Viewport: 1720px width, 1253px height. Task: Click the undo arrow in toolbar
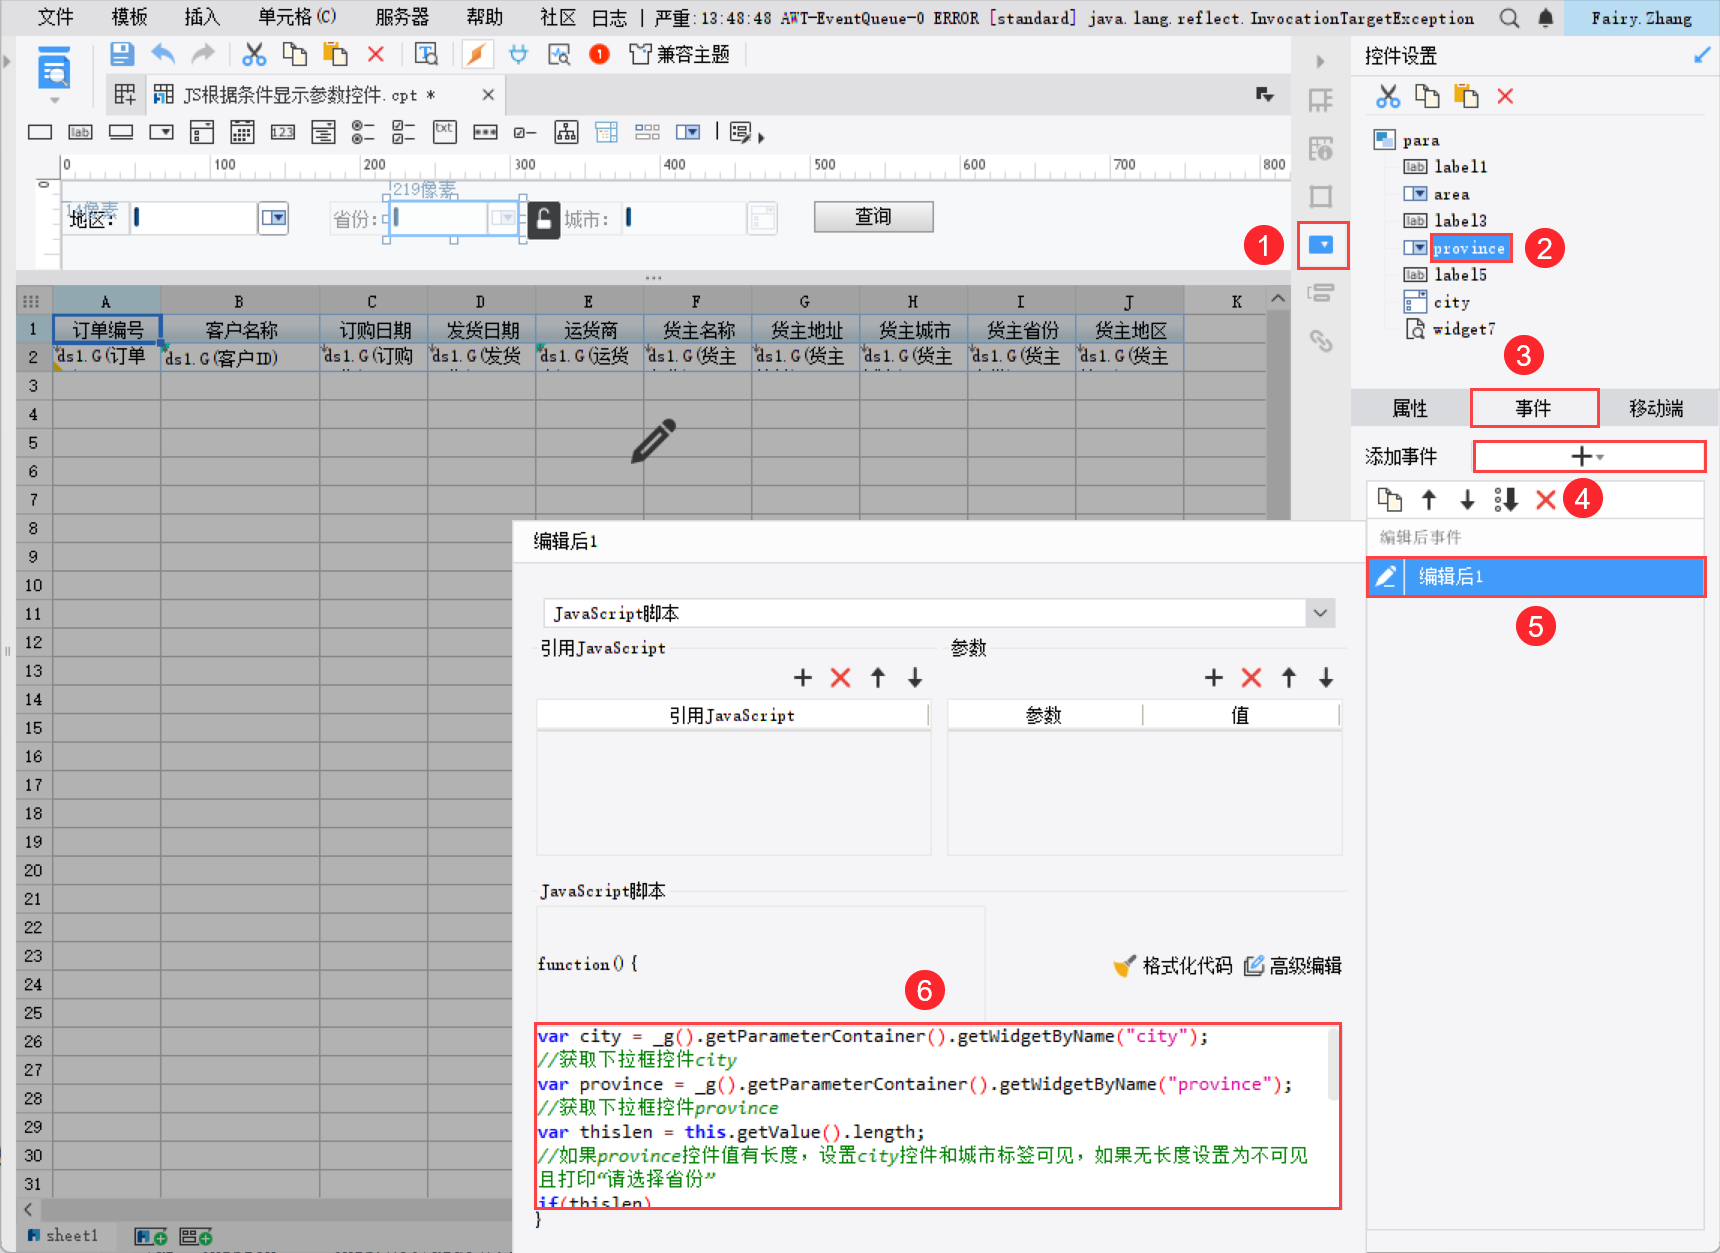(x=163, y=54)
